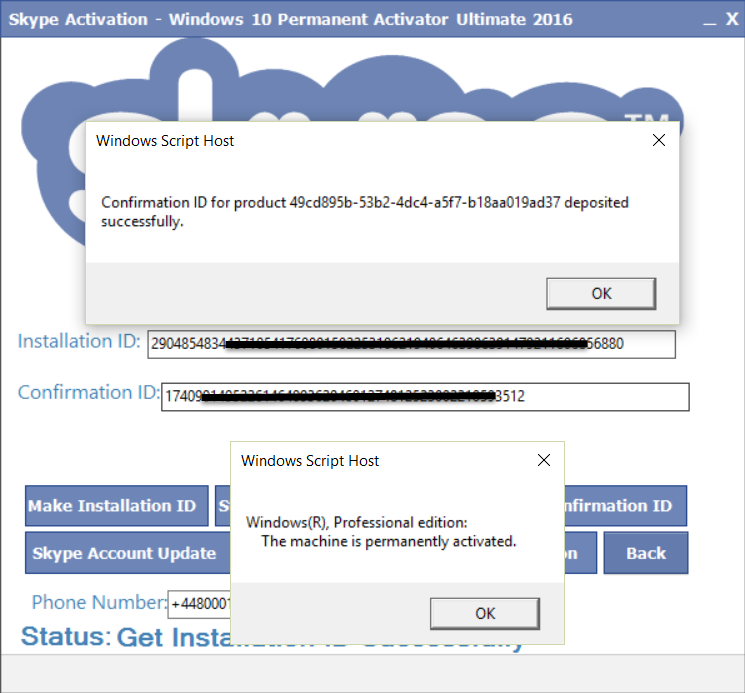The height and width of the screenshot is (693, 745).
Task: Click the partially hidden Confirmation ID button
Action: click(625, 505)
